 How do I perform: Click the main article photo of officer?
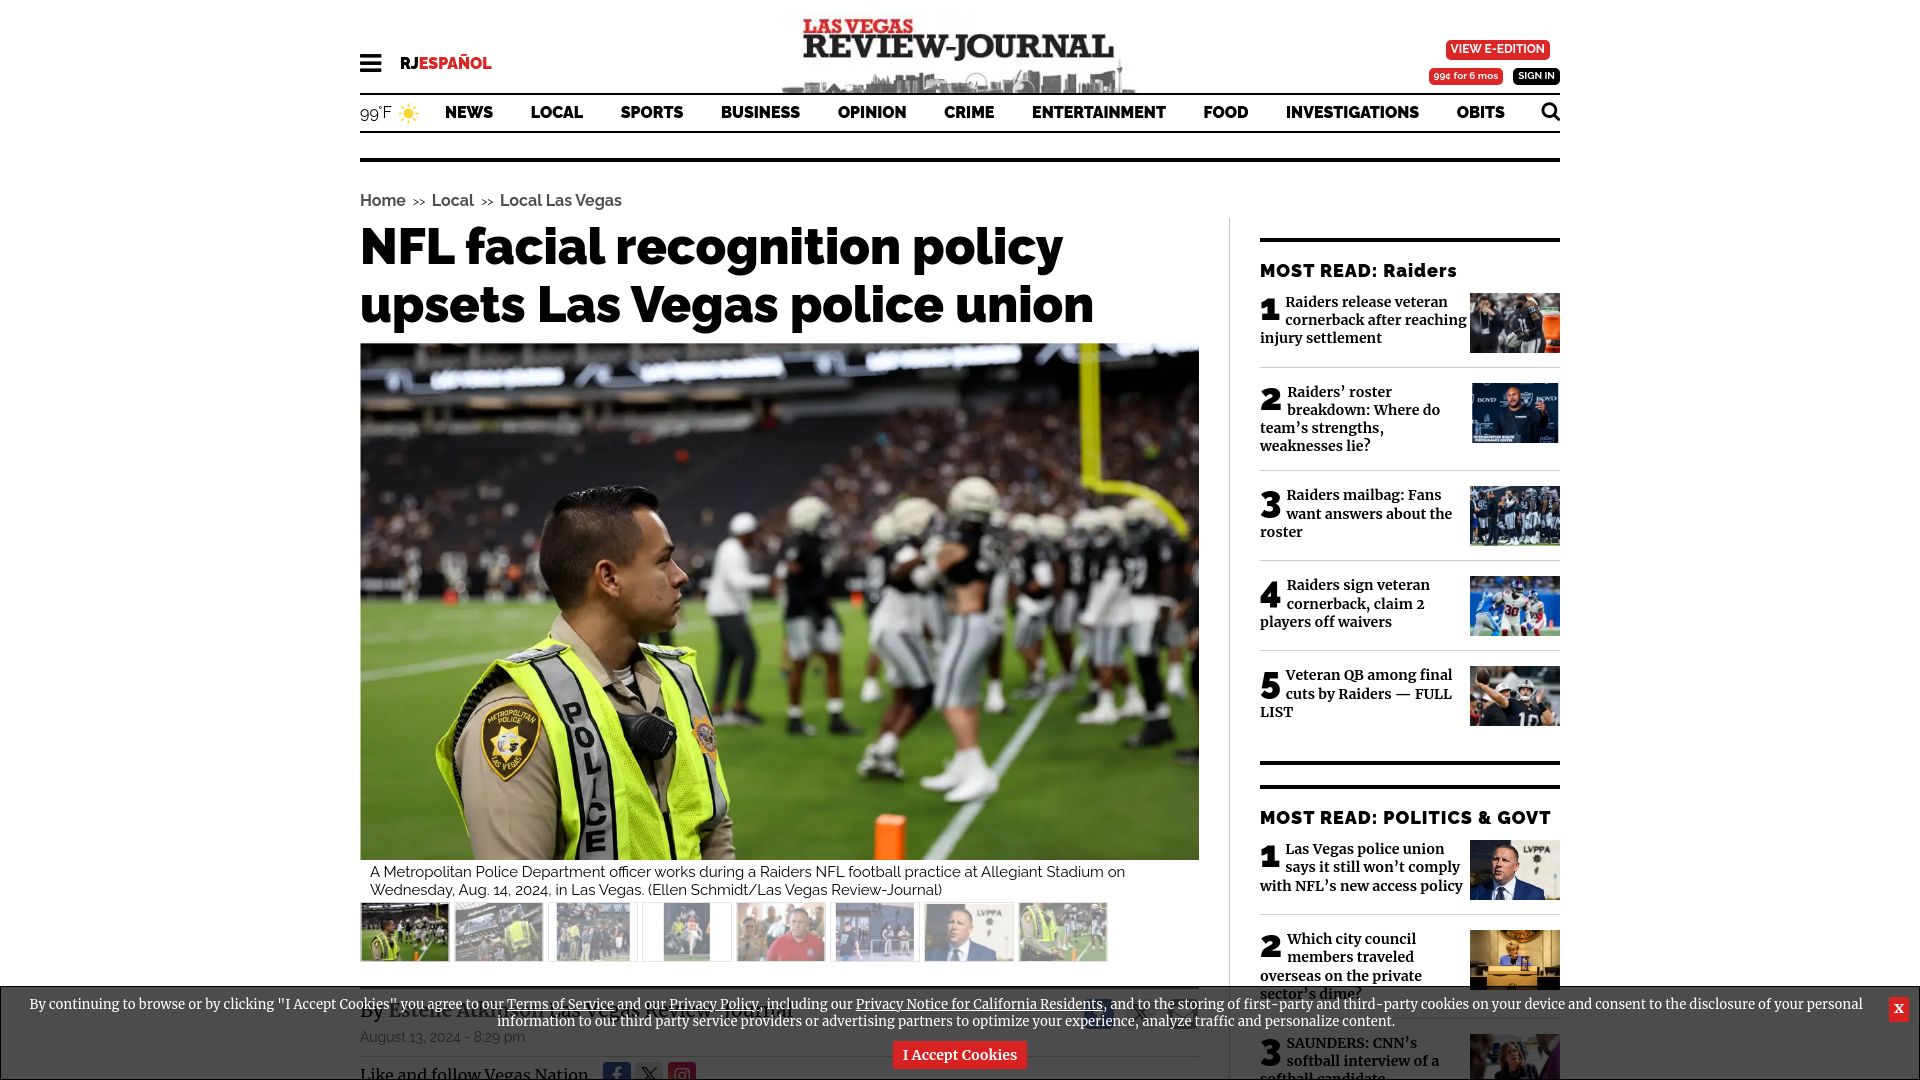point(779,601)
